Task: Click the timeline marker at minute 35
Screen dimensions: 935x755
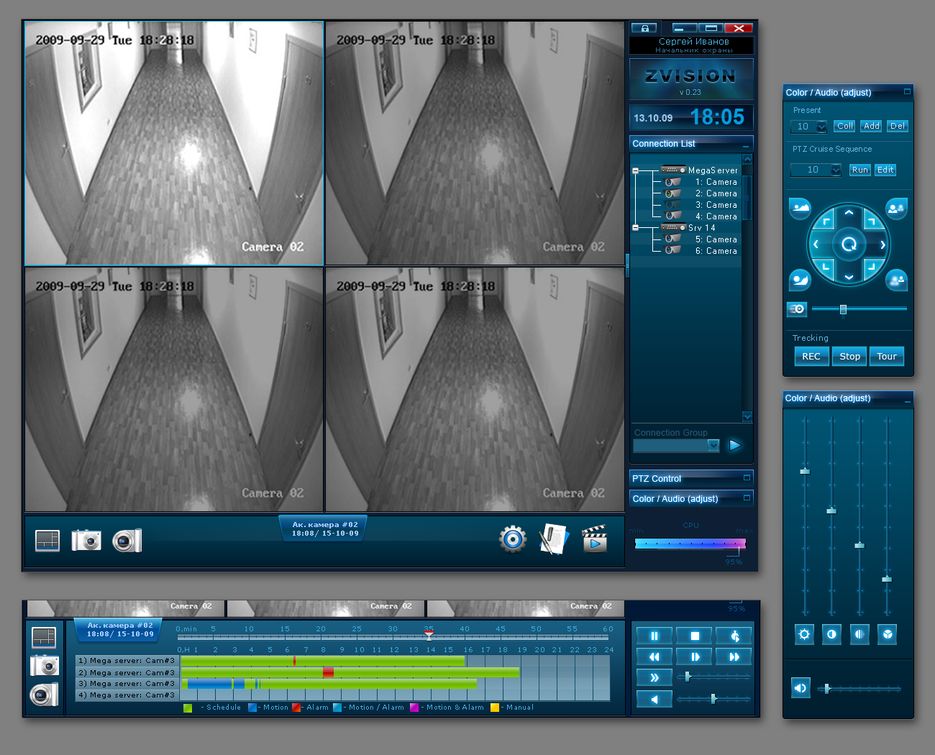Action: point(429,635)
